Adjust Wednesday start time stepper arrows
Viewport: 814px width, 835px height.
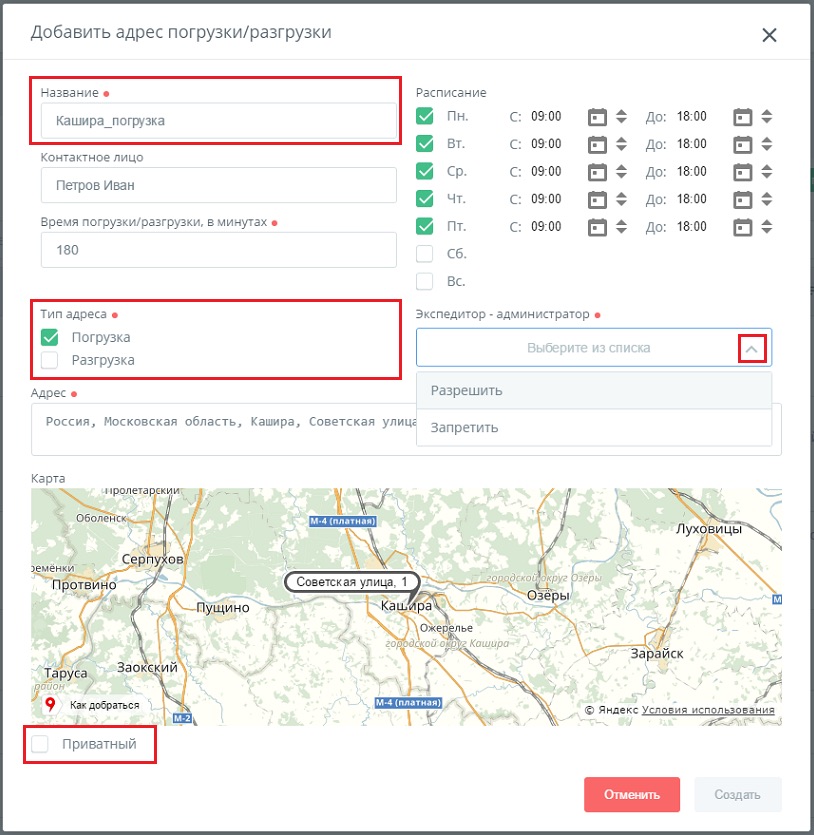(x=621, y=172)
